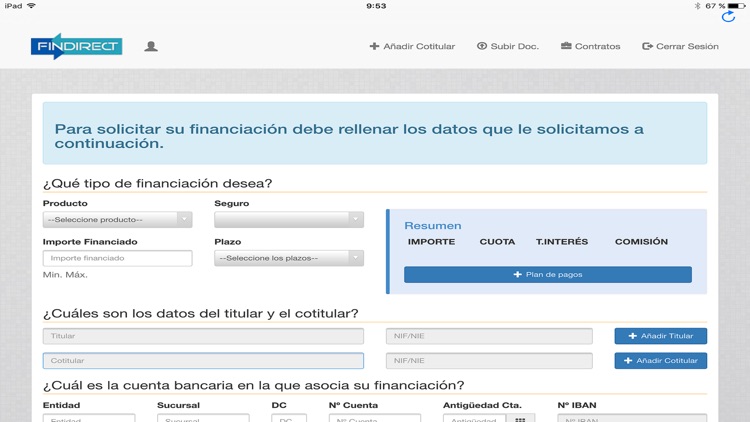Click the Resumen title
The image size is (750, 422).
point(433,225)
